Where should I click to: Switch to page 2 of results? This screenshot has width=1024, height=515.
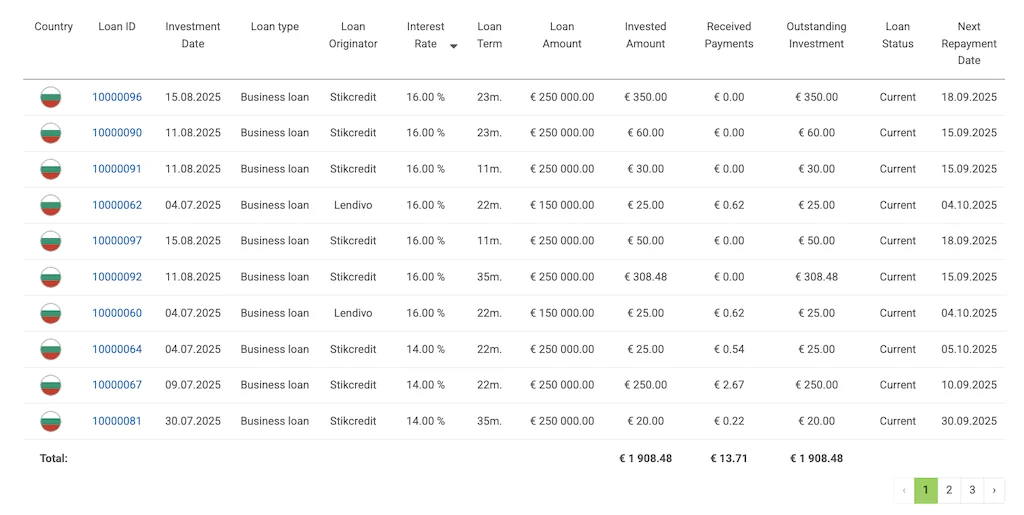949,490
